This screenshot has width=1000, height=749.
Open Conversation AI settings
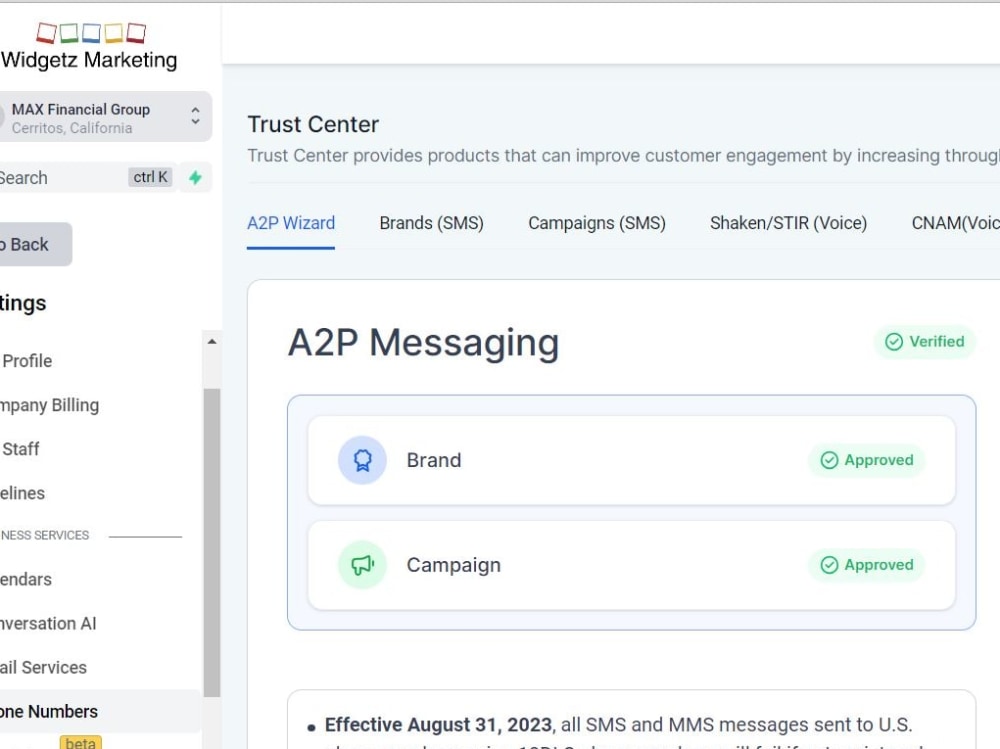[x=48, y=623]
